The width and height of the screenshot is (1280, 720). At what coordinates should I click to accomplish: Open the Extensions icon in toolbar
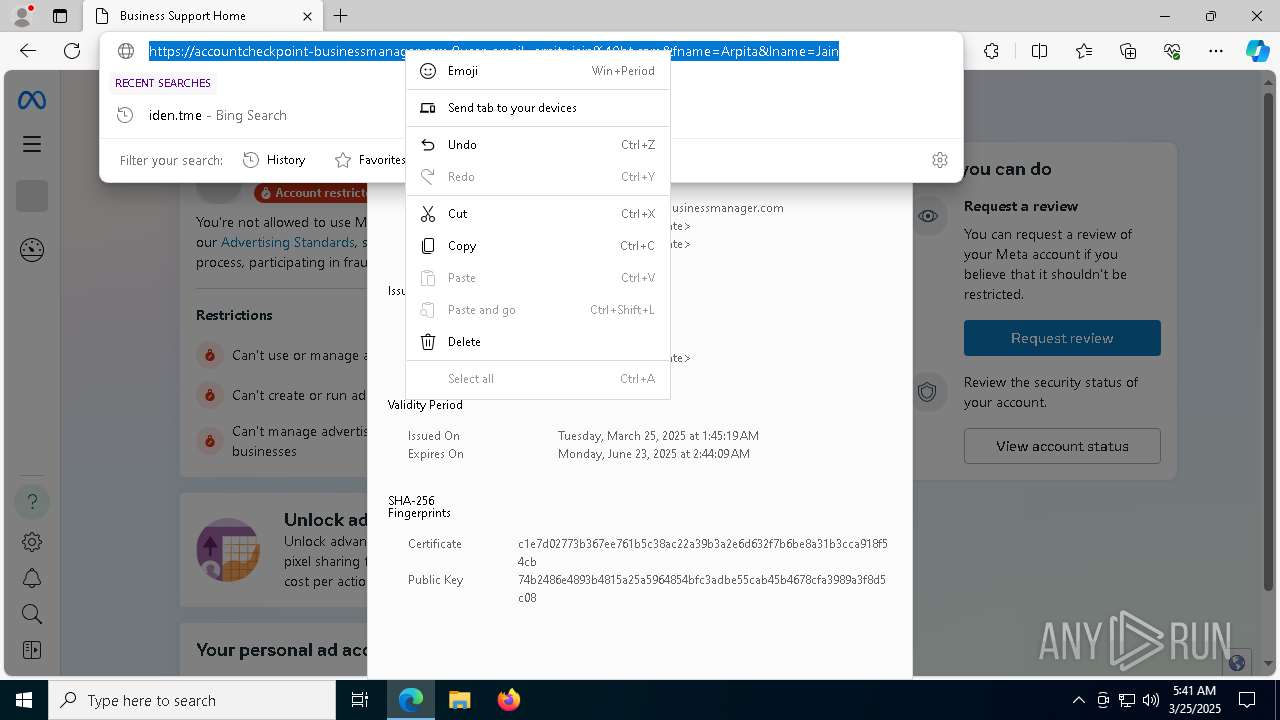tap(991, 51)
